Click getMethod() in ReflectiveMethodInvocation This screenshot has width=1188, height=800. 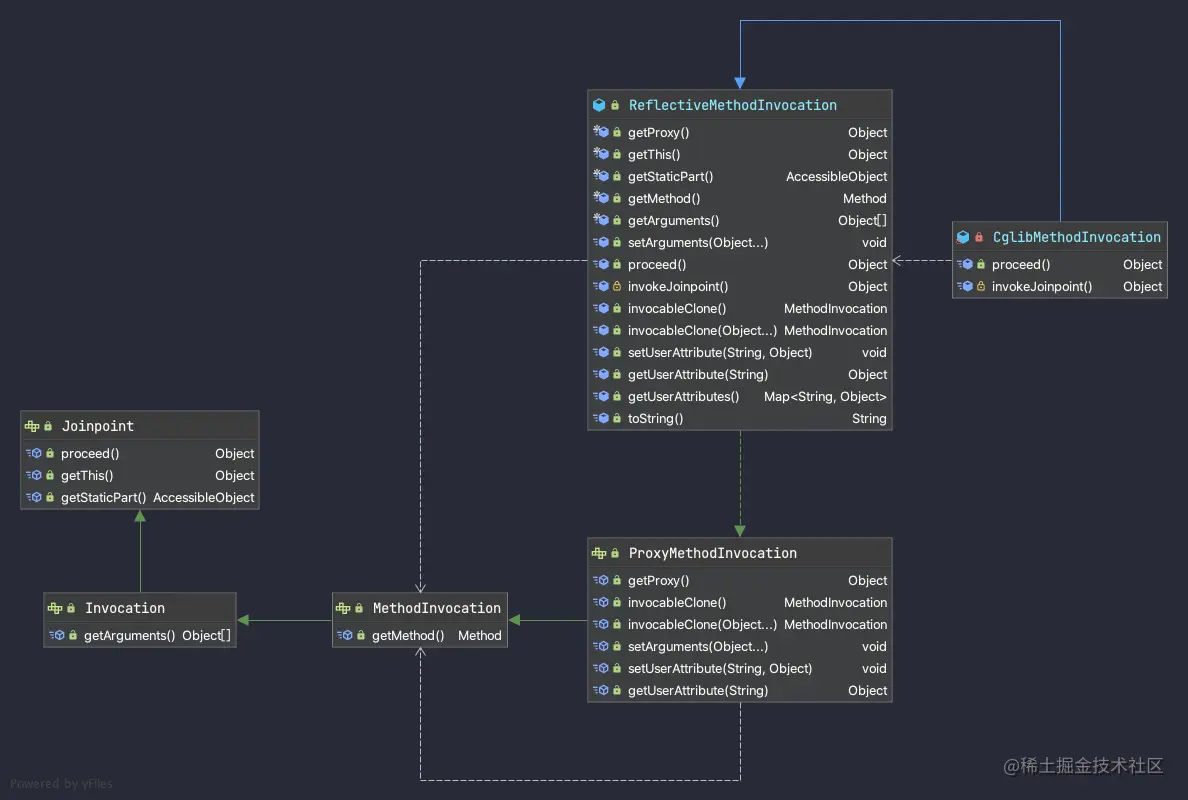(x=664, y=198)
